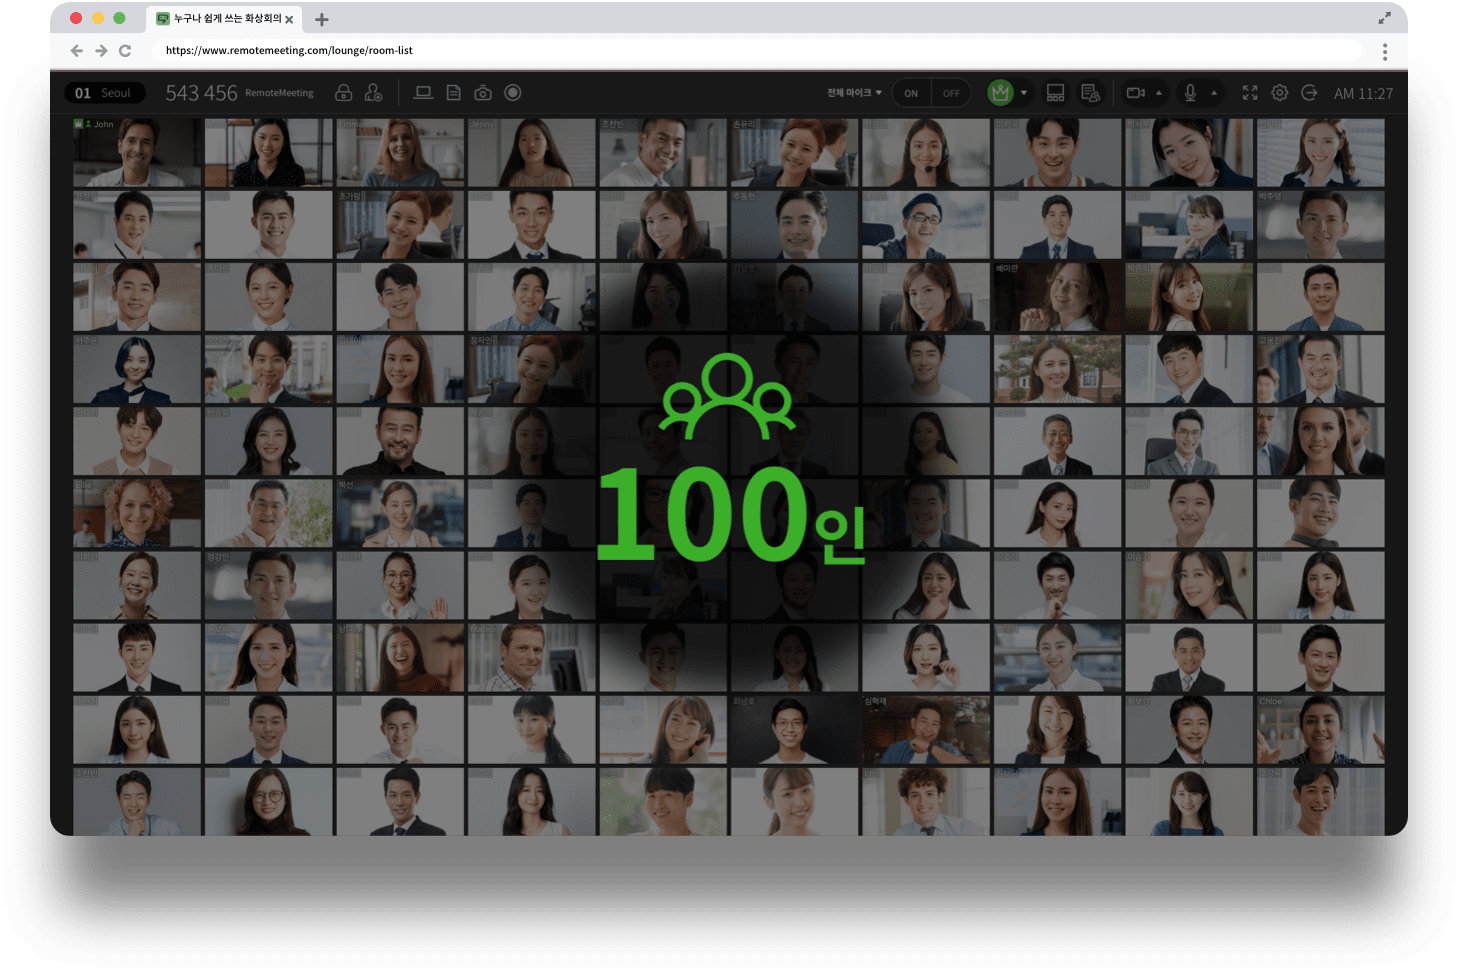Leave the meeting with the exit icon
The image size is (1458, 968).
pos(1309,93)
